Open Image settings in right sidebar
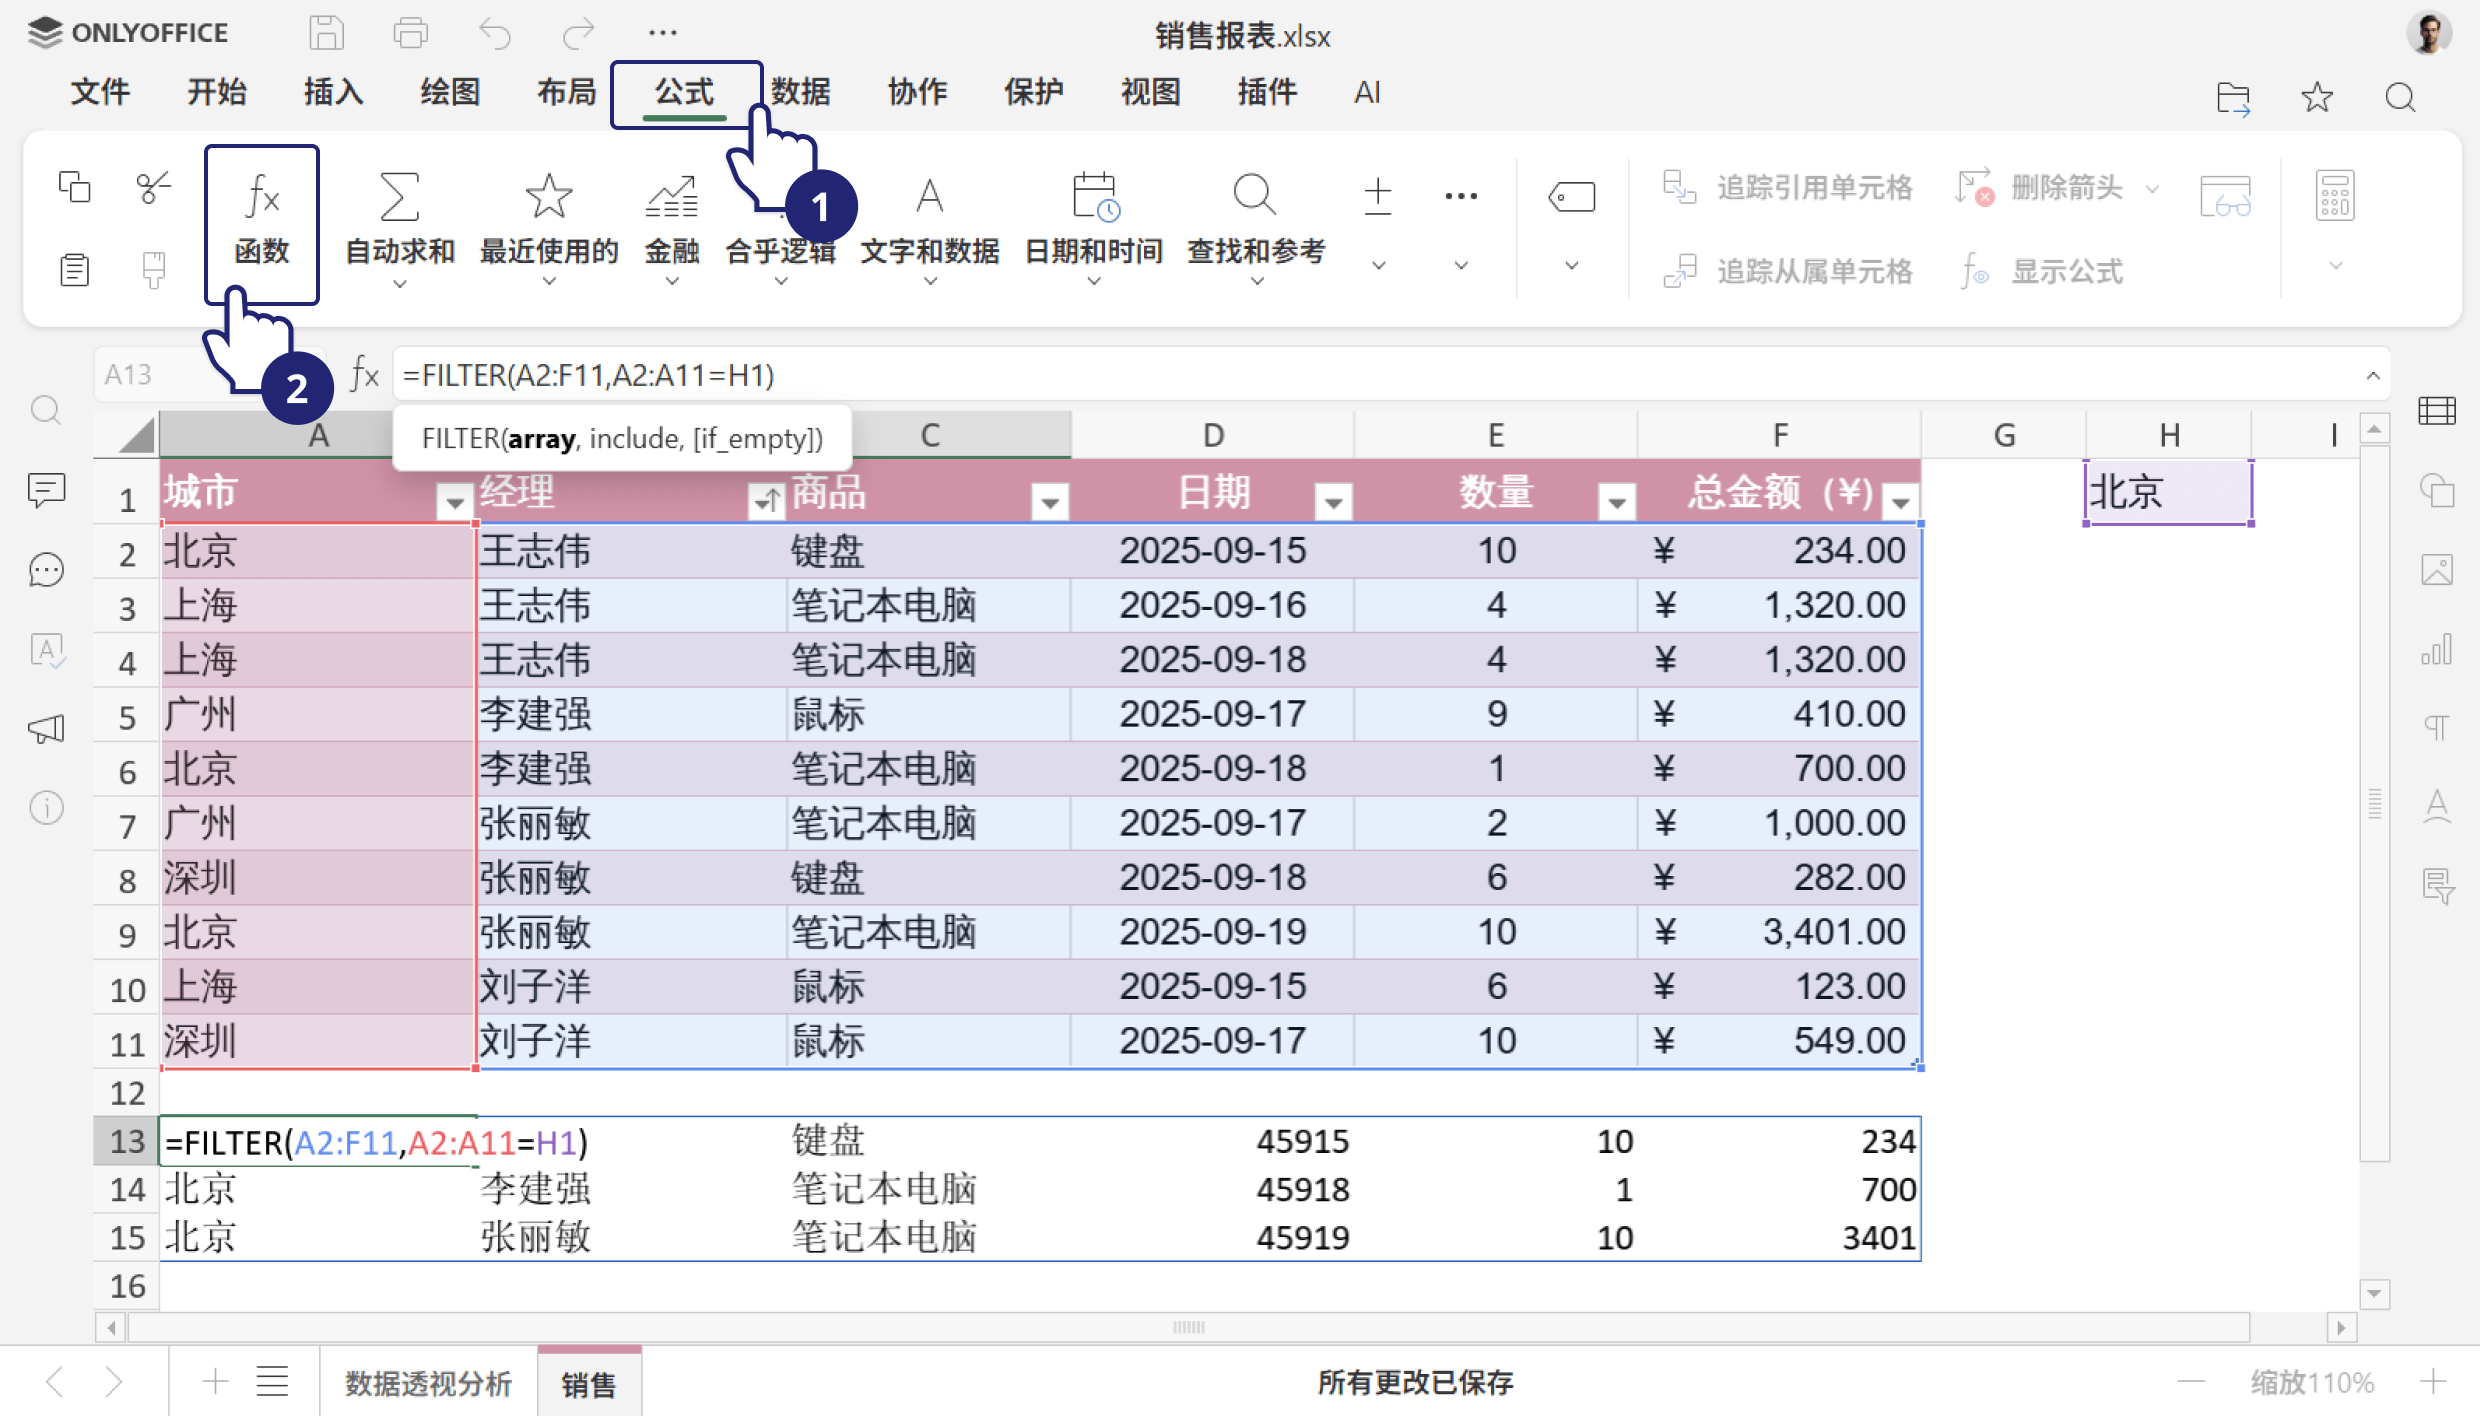2480x1416 pixels. point(2438,569)
